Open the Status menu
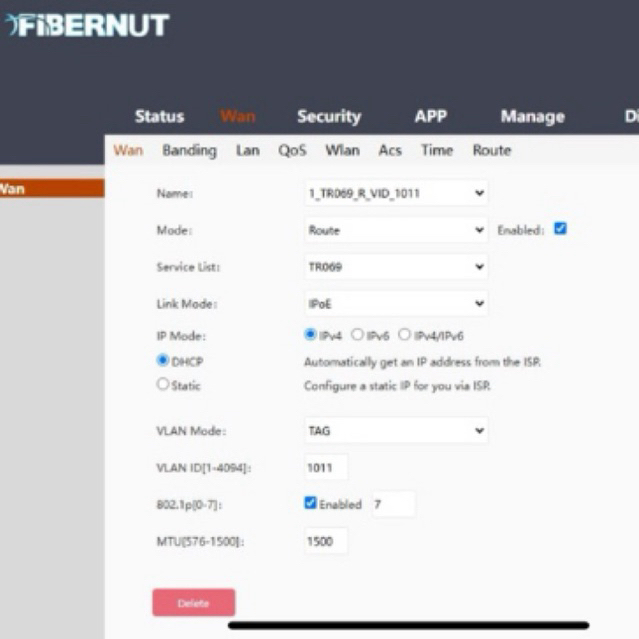Viewport: 639px width, 639px height. coord(159,116)
